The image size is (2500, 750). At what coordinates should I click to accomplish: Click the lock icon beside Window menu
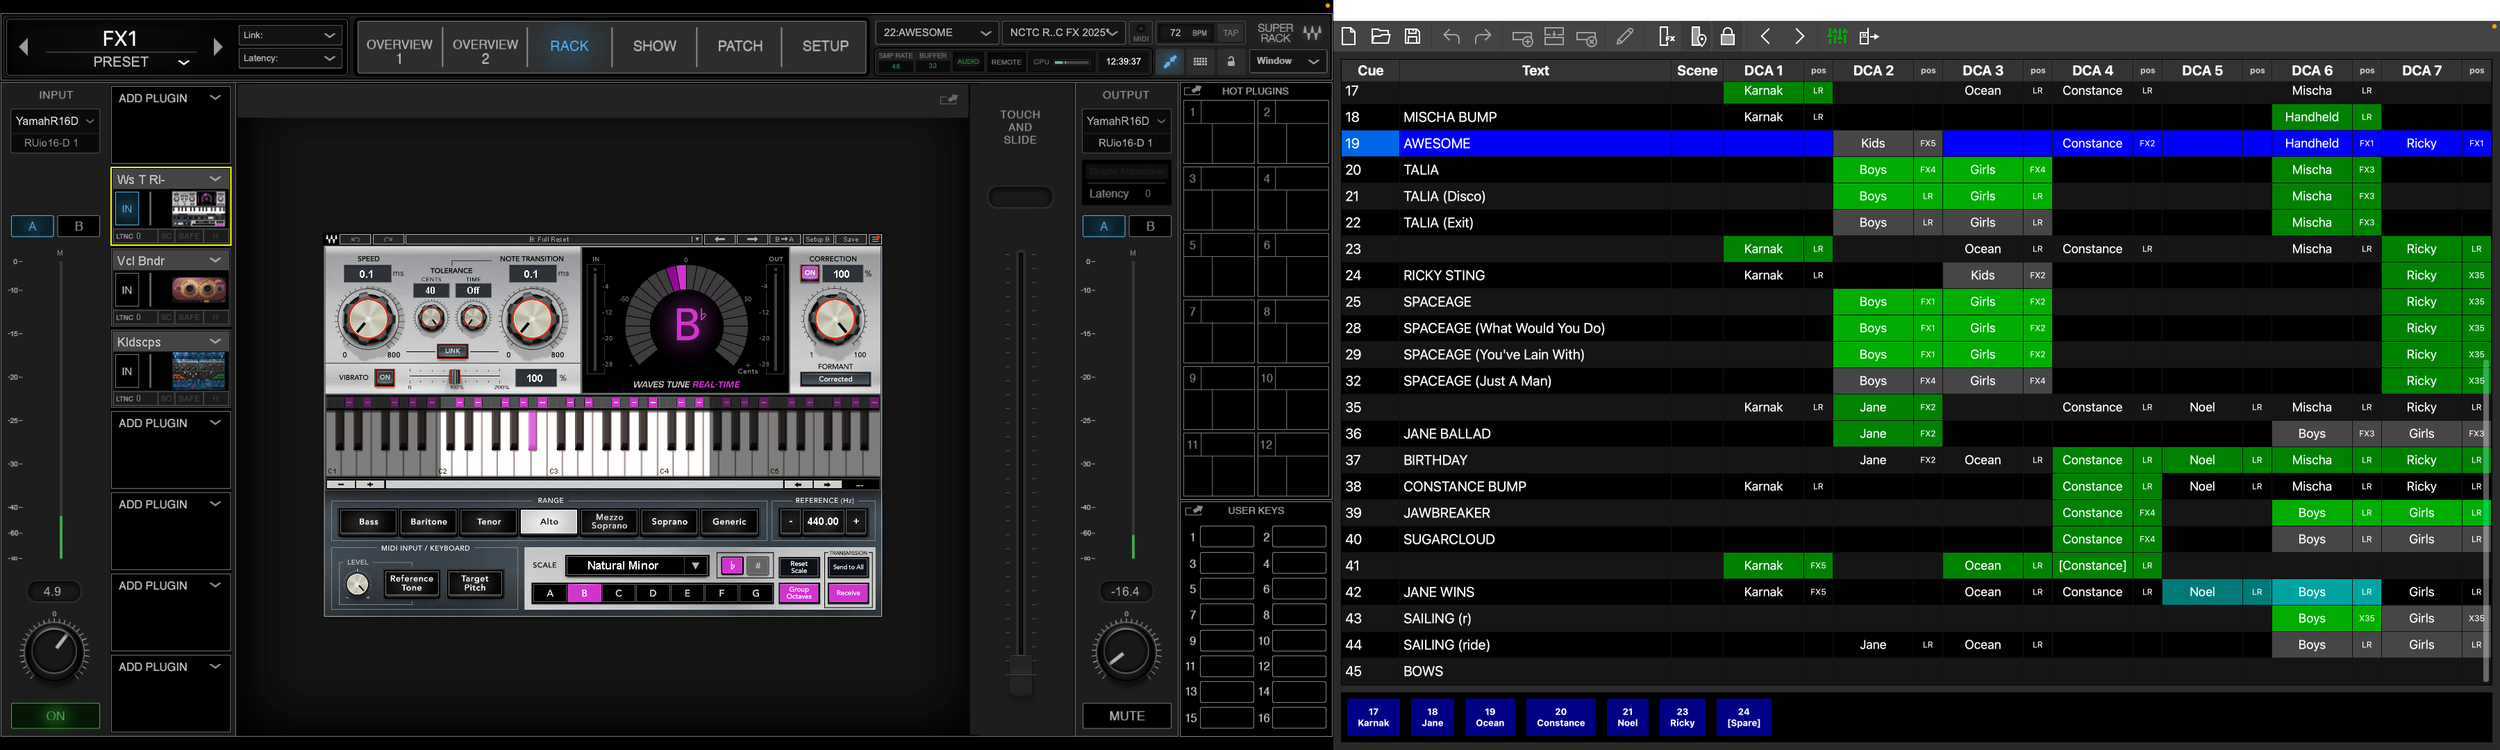[x=1231, y=61]
